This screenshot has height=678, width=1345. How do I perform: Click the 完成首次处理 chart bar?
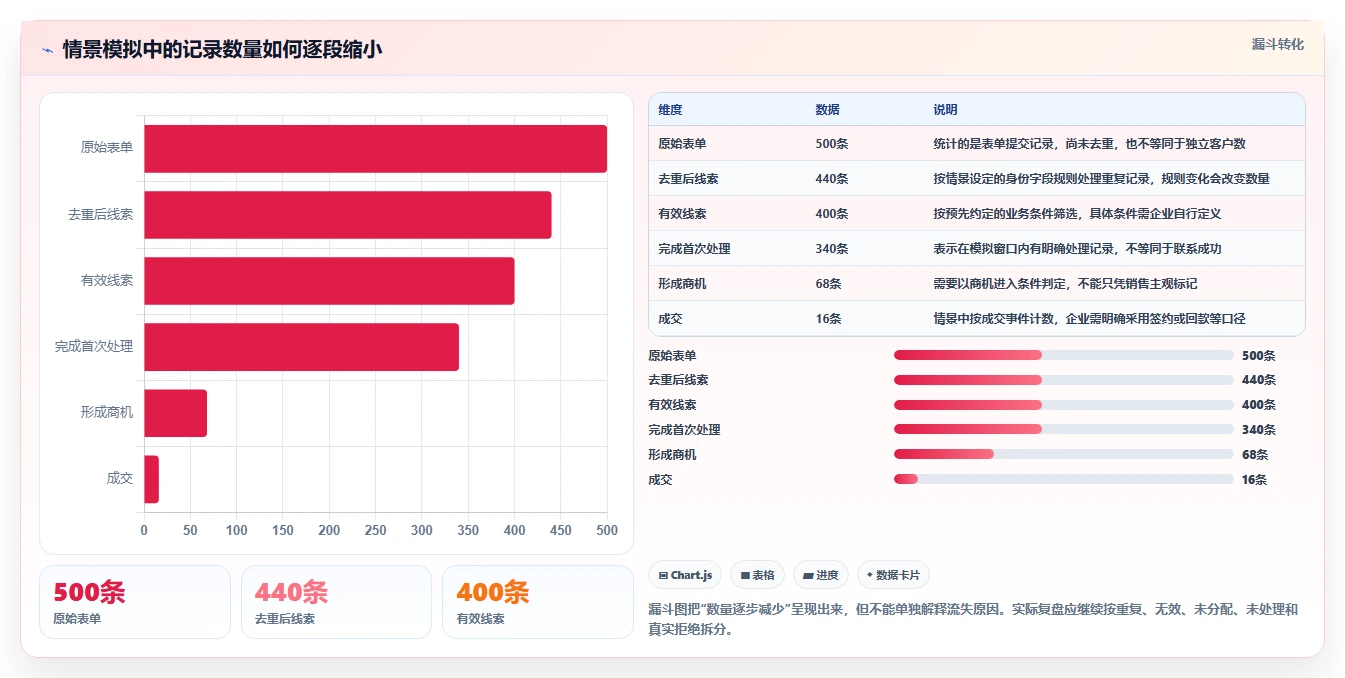click(x=301, y=347)
